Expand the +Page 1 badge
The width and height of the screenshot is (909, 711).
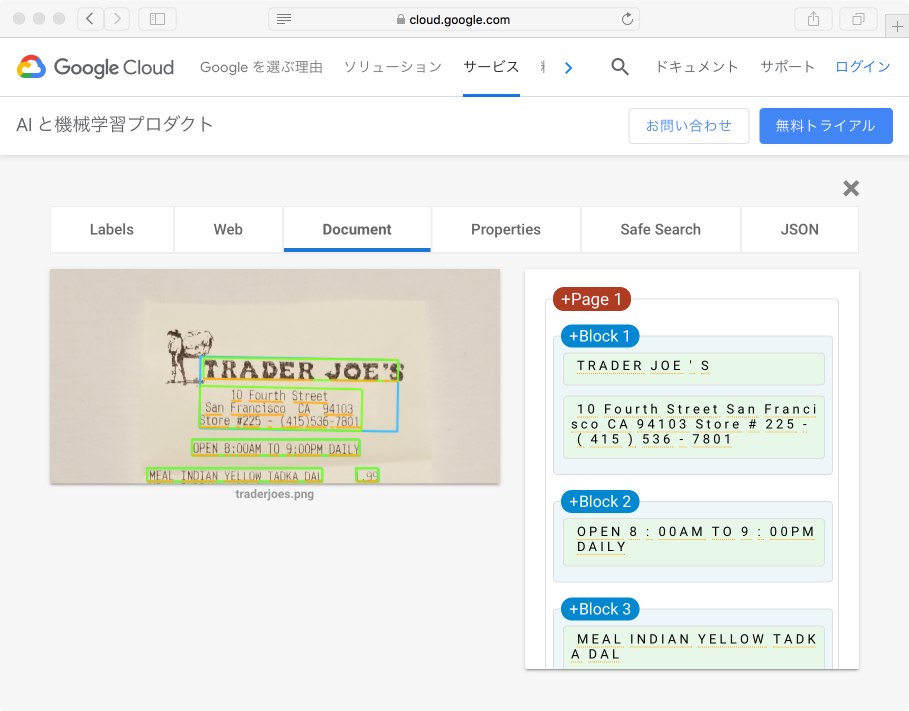[x=591, y=299]
